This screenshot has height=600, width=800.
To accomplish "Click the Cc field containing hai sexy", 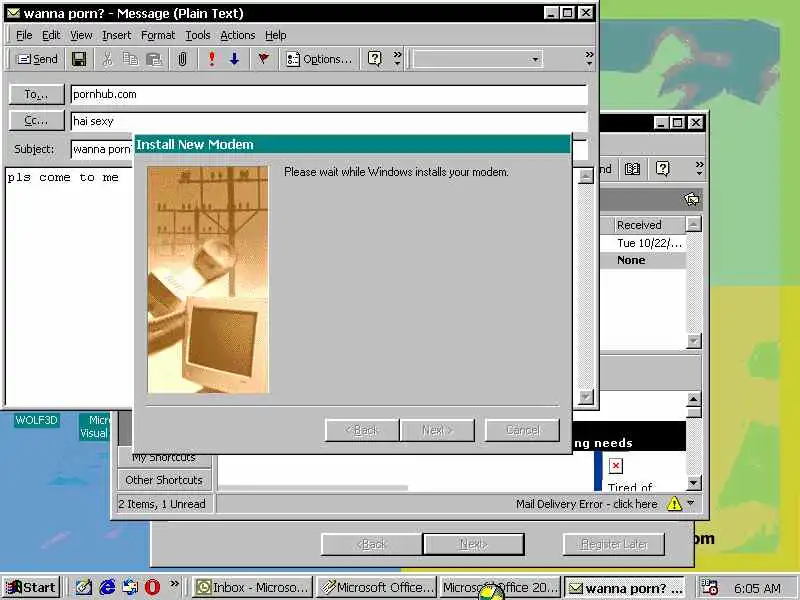I will click(329, 121).
